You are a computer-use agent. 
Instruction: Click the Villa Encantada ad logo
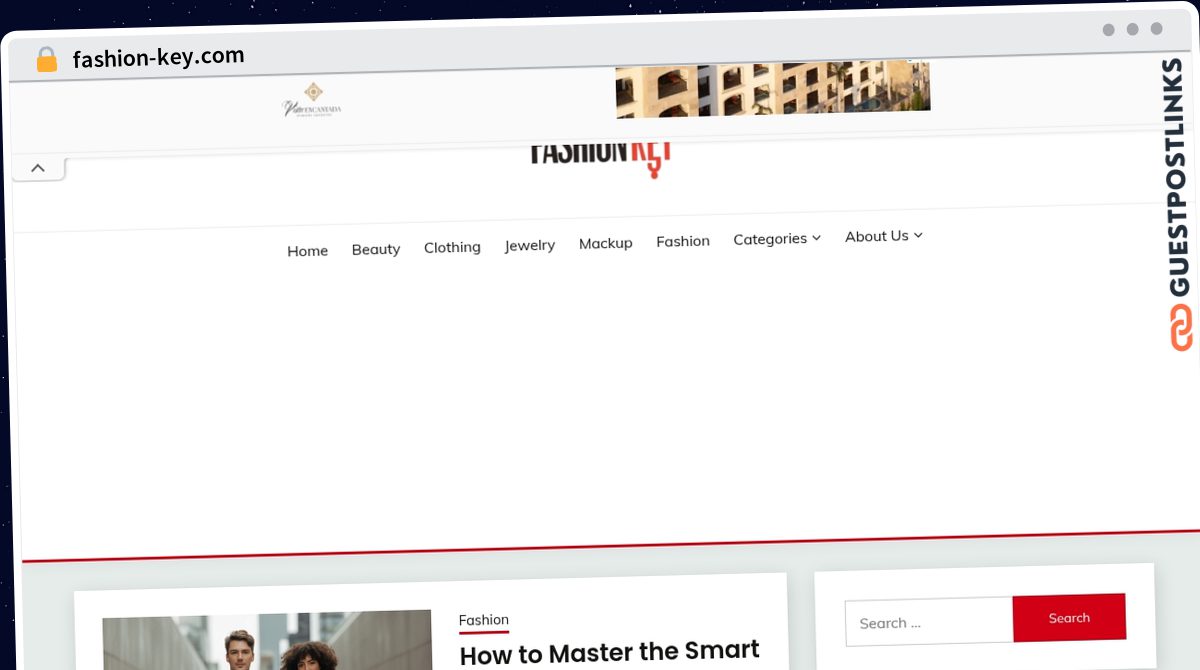[x=312, y=100]
